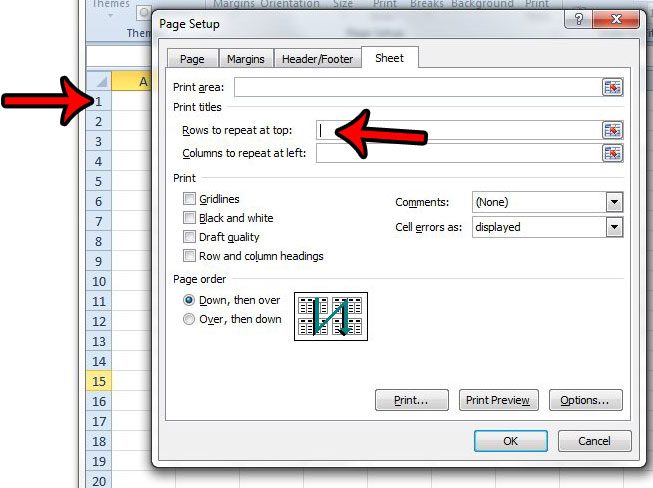Click the Print area input field

tap(418, 87)
